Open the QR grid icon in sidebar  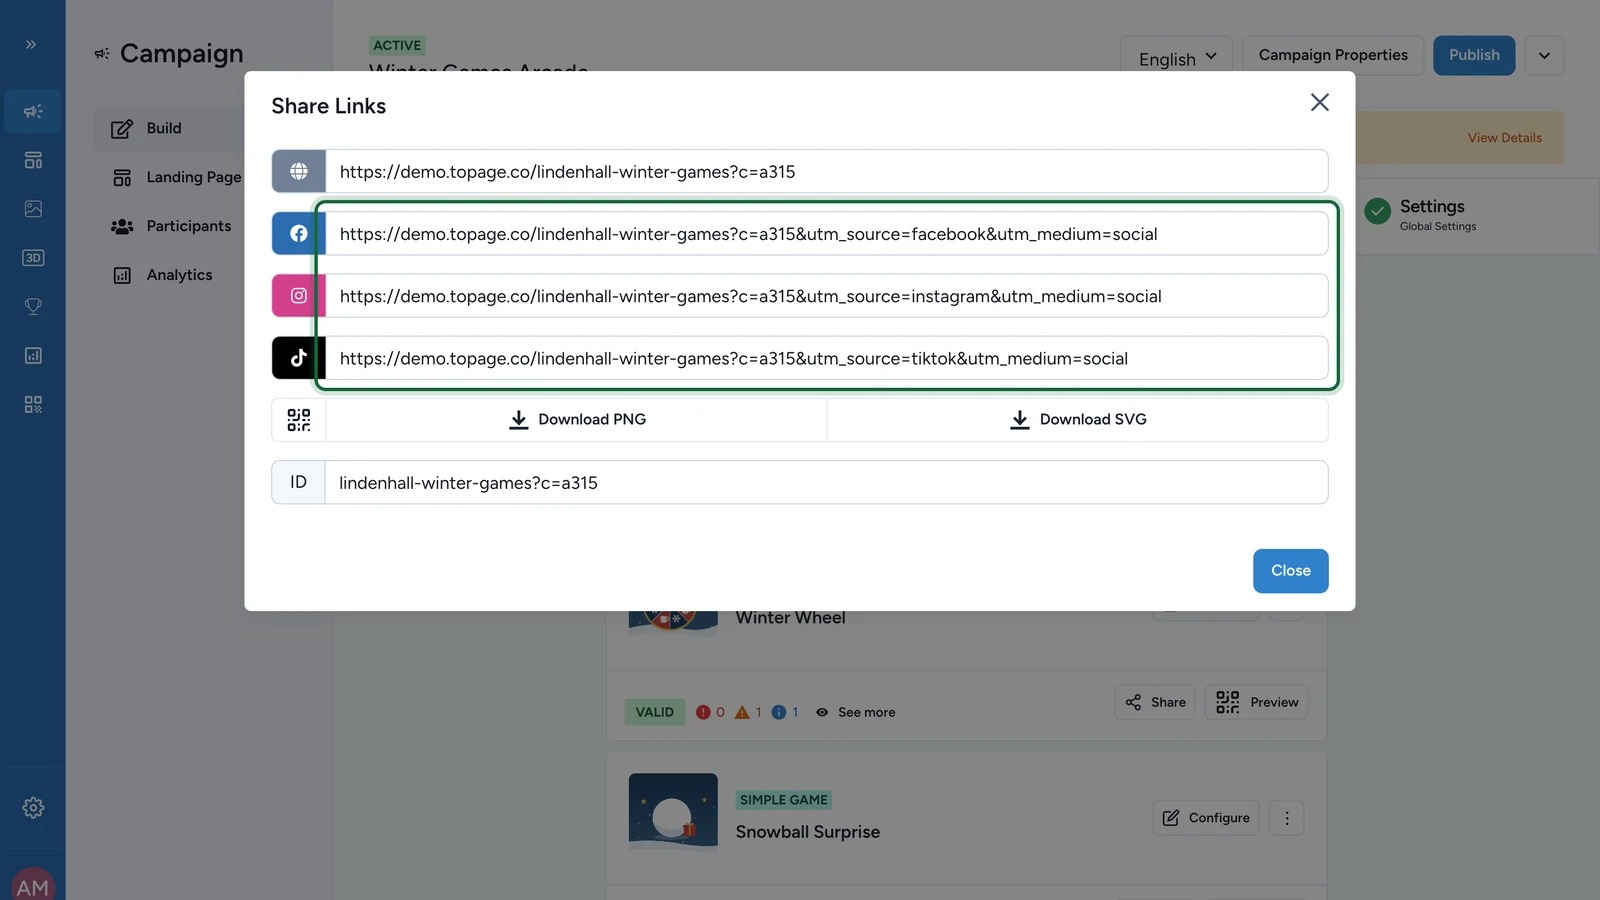(x=33, y=405)
